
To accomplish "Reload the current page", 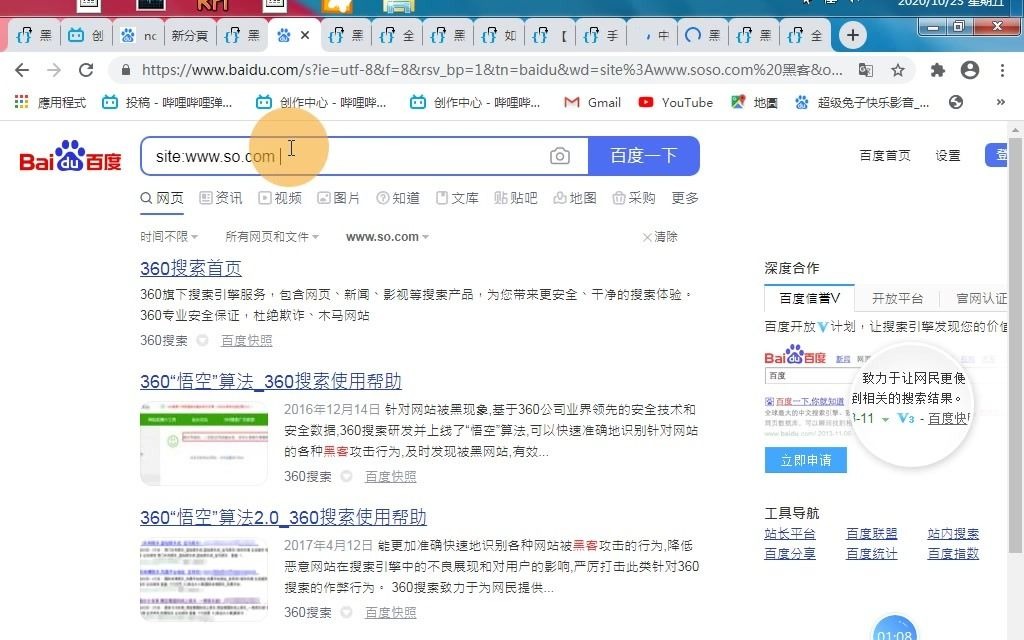I will (x=86, y=71).
